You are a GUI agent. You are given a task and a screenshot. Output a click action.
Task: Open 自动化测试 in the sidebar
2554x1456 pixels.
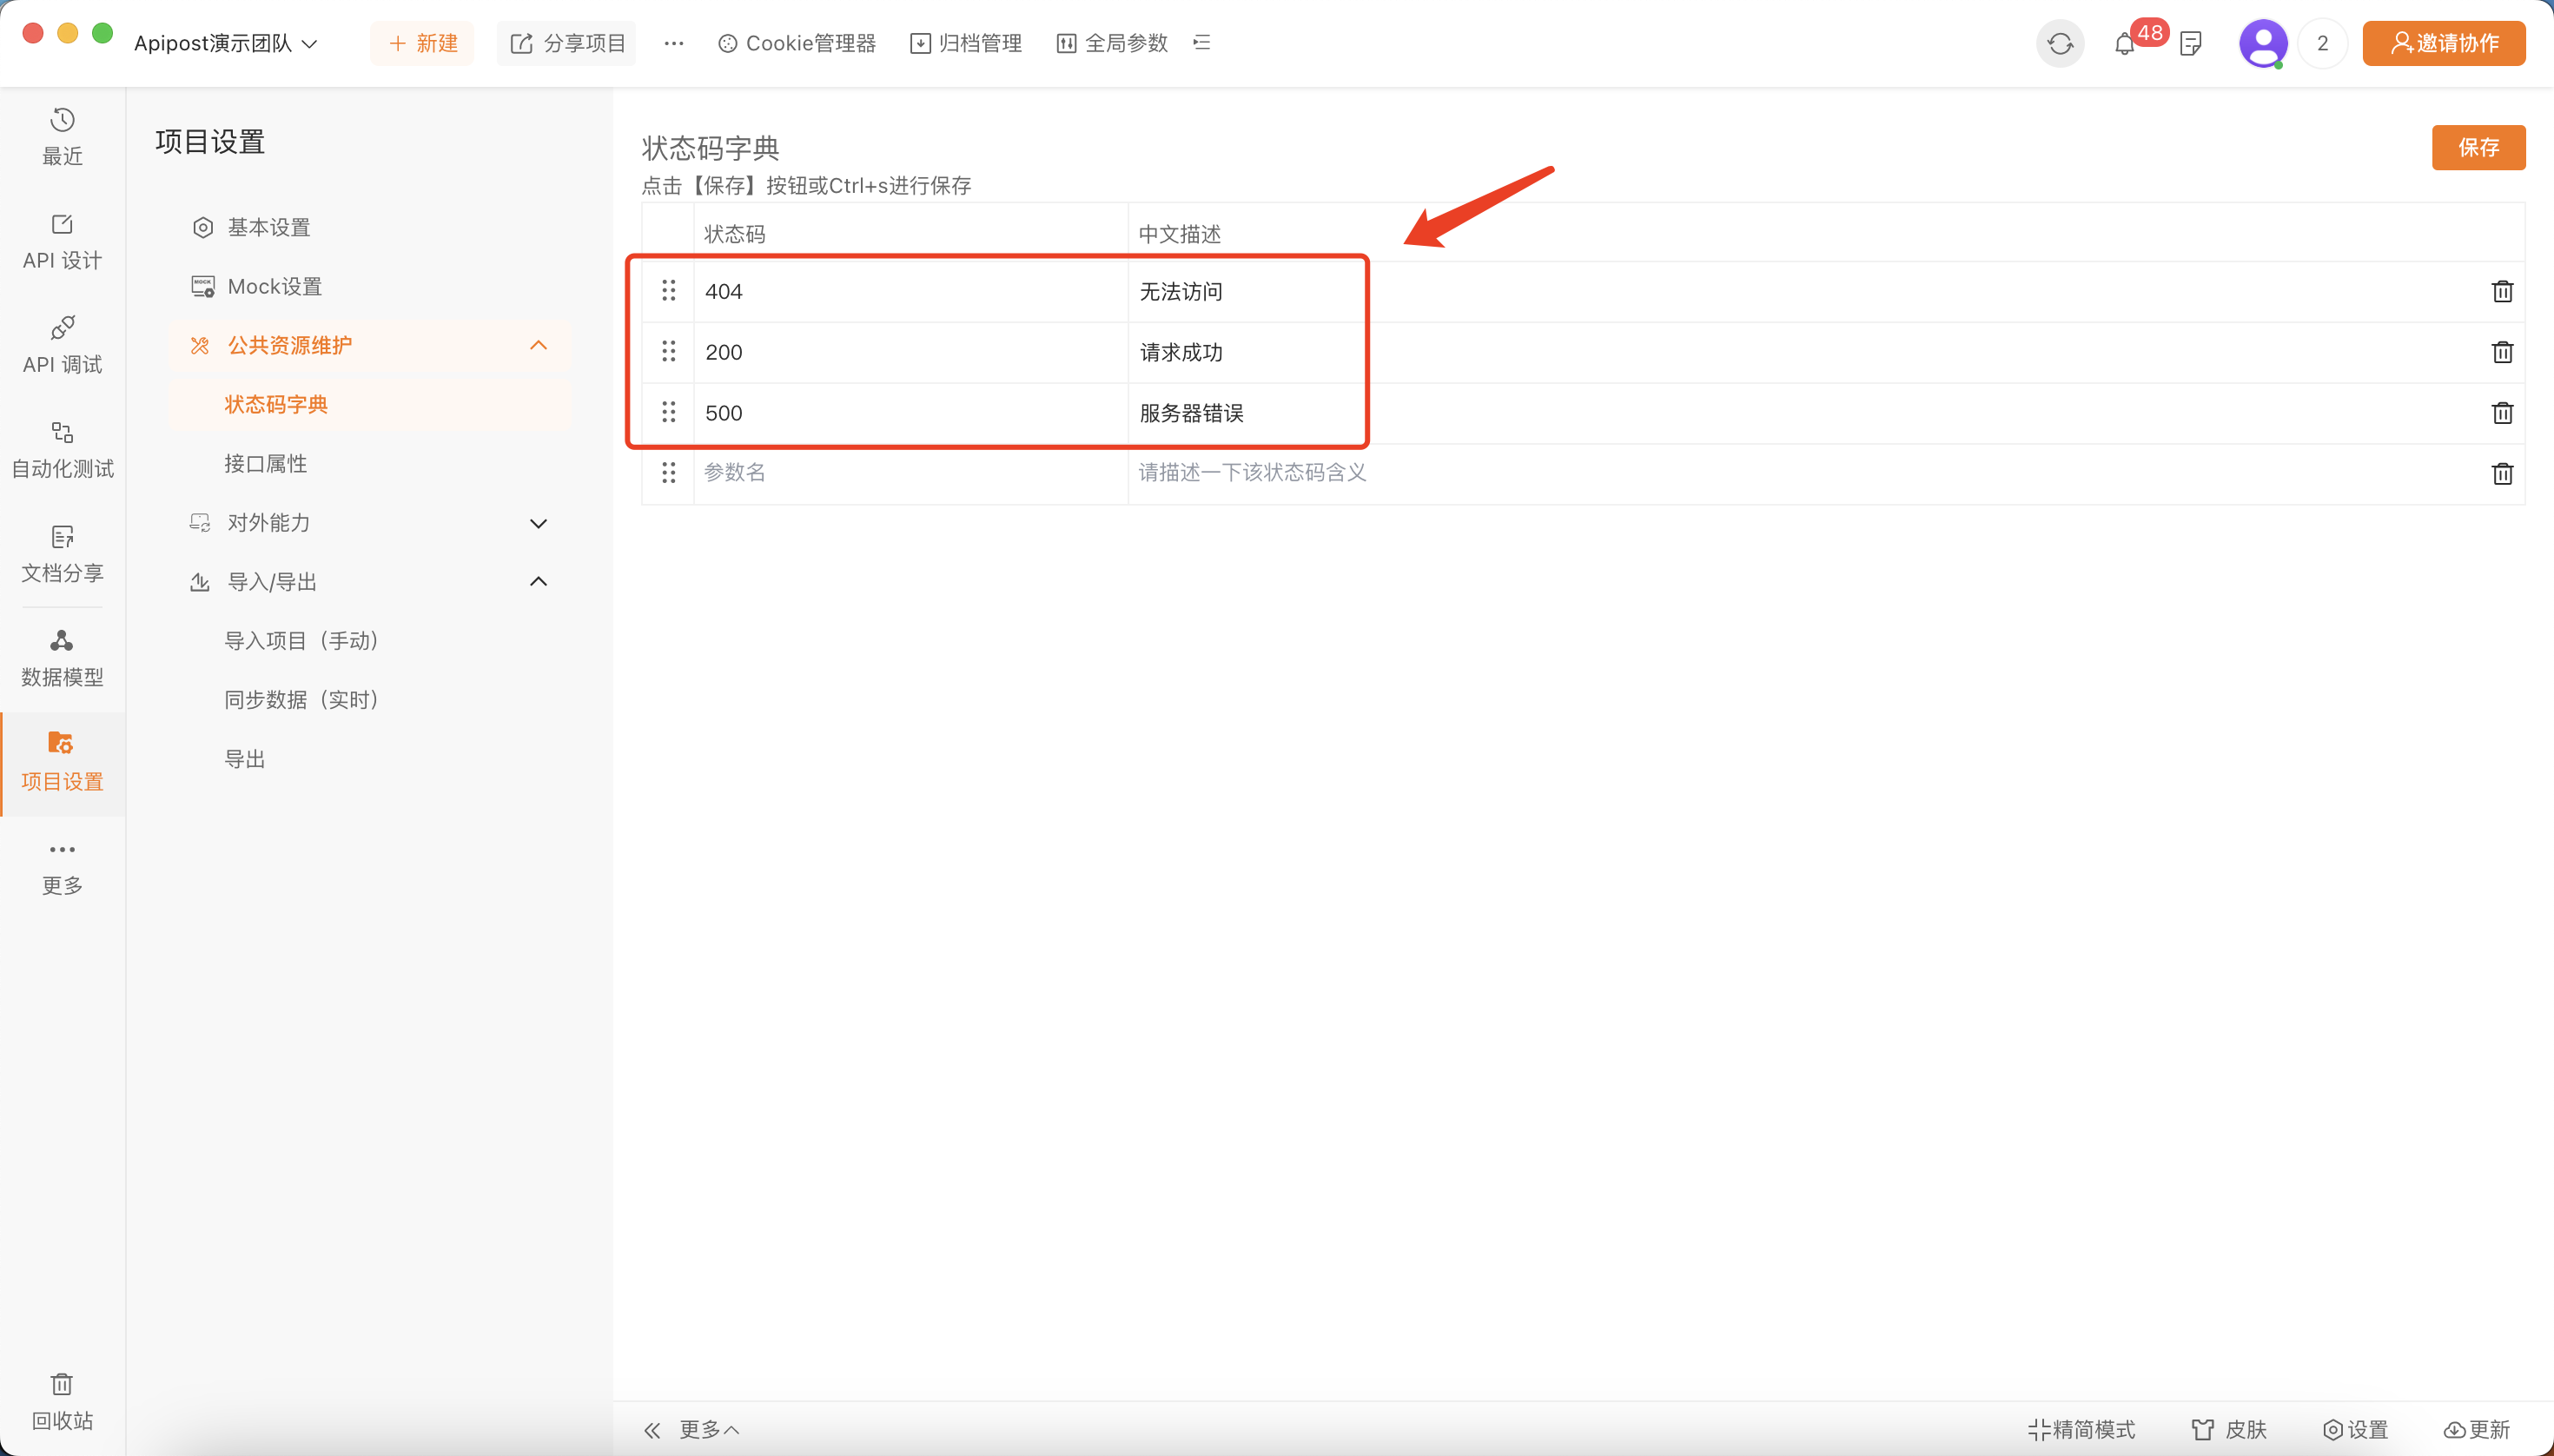point(62,449)
